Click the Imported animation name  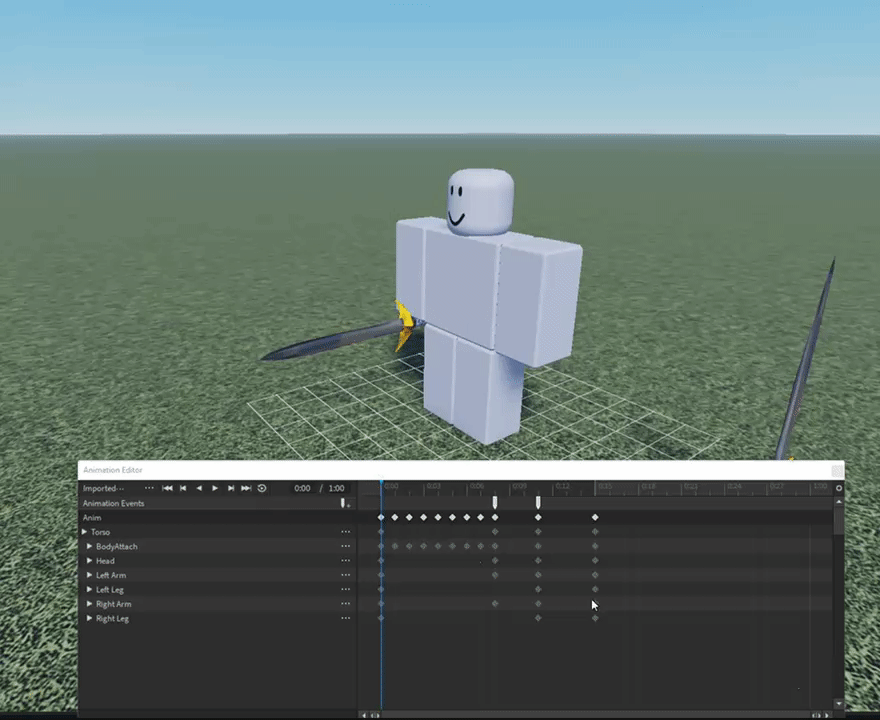pos(103,488)
